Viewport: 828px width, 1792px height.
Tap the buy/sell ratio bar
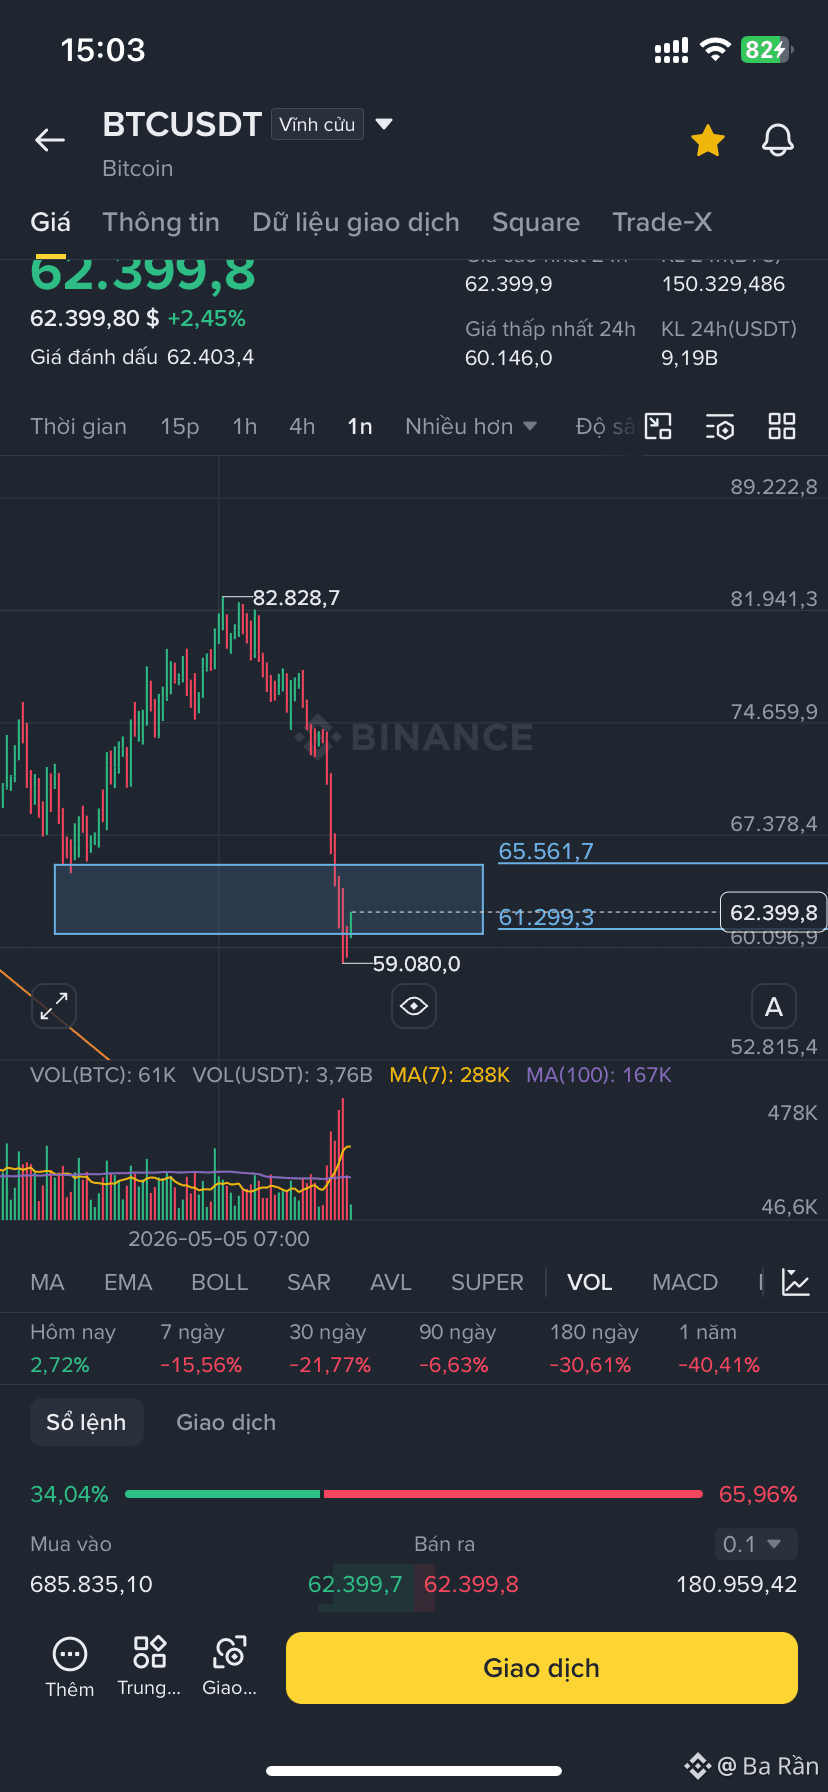click(x=414, y=1494)
